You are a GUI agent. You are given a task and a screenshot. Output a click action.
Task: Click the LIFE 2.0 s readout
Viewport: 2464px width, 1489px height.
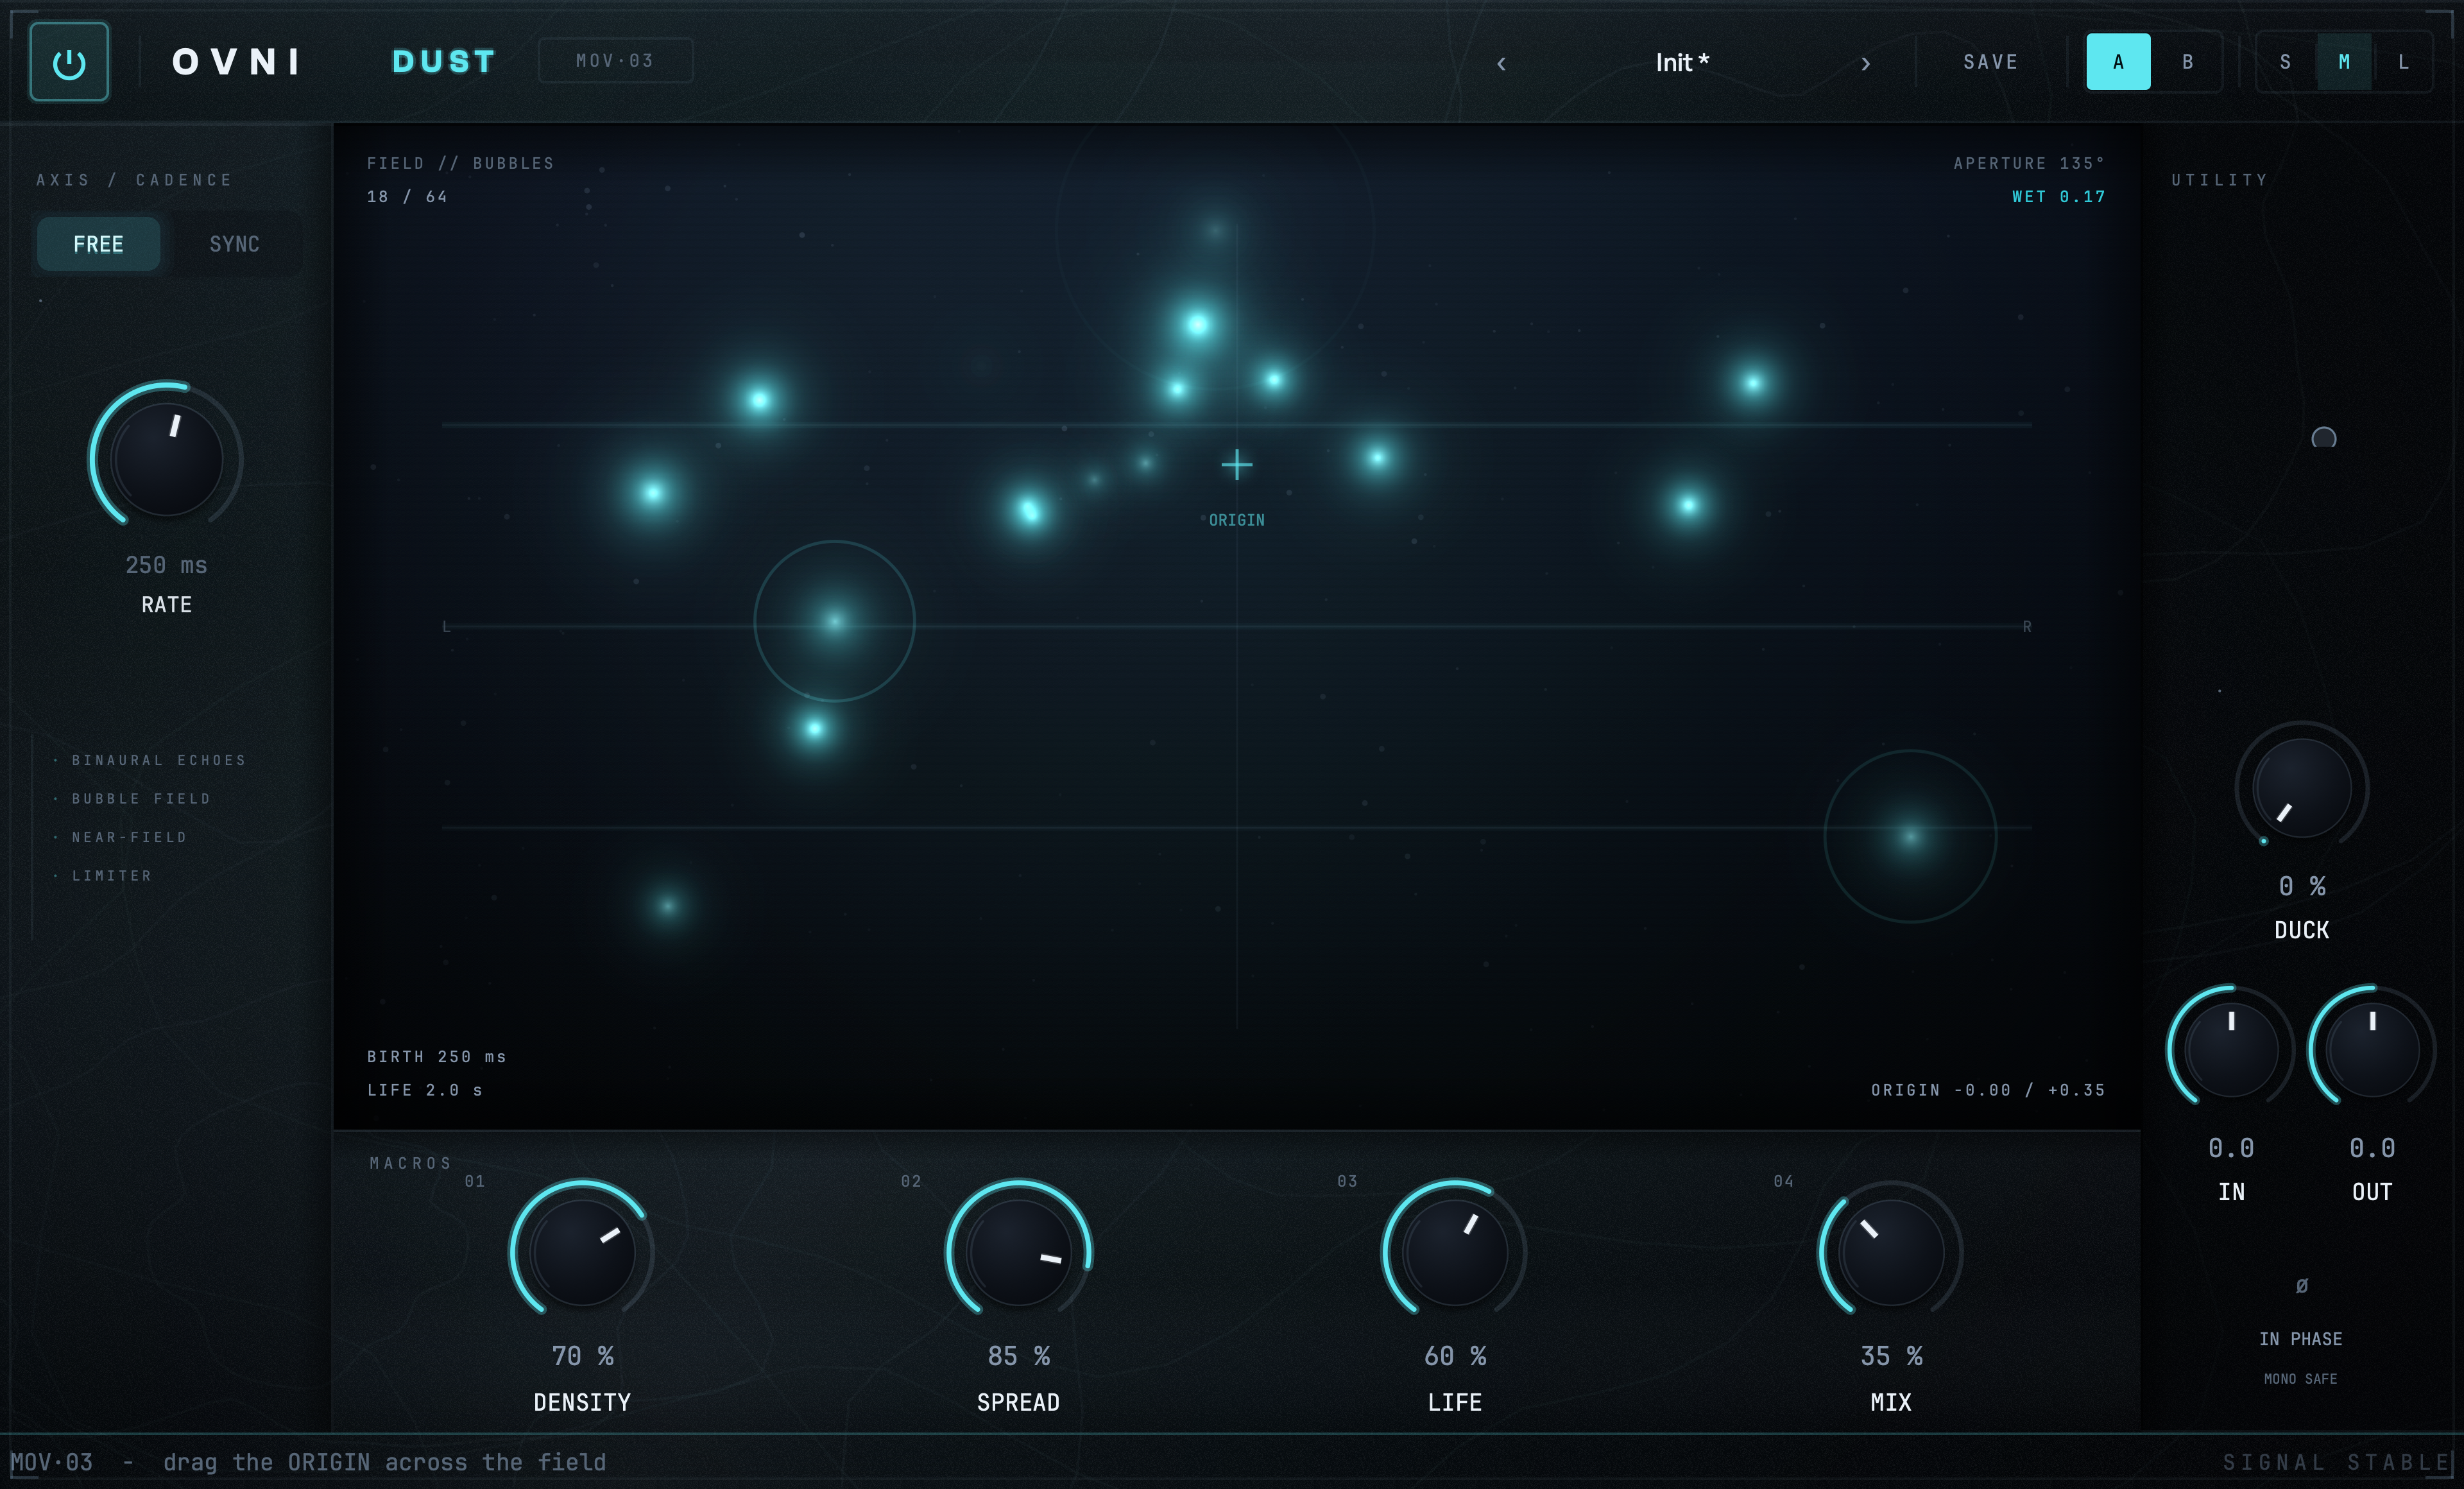click(425, 1091)
